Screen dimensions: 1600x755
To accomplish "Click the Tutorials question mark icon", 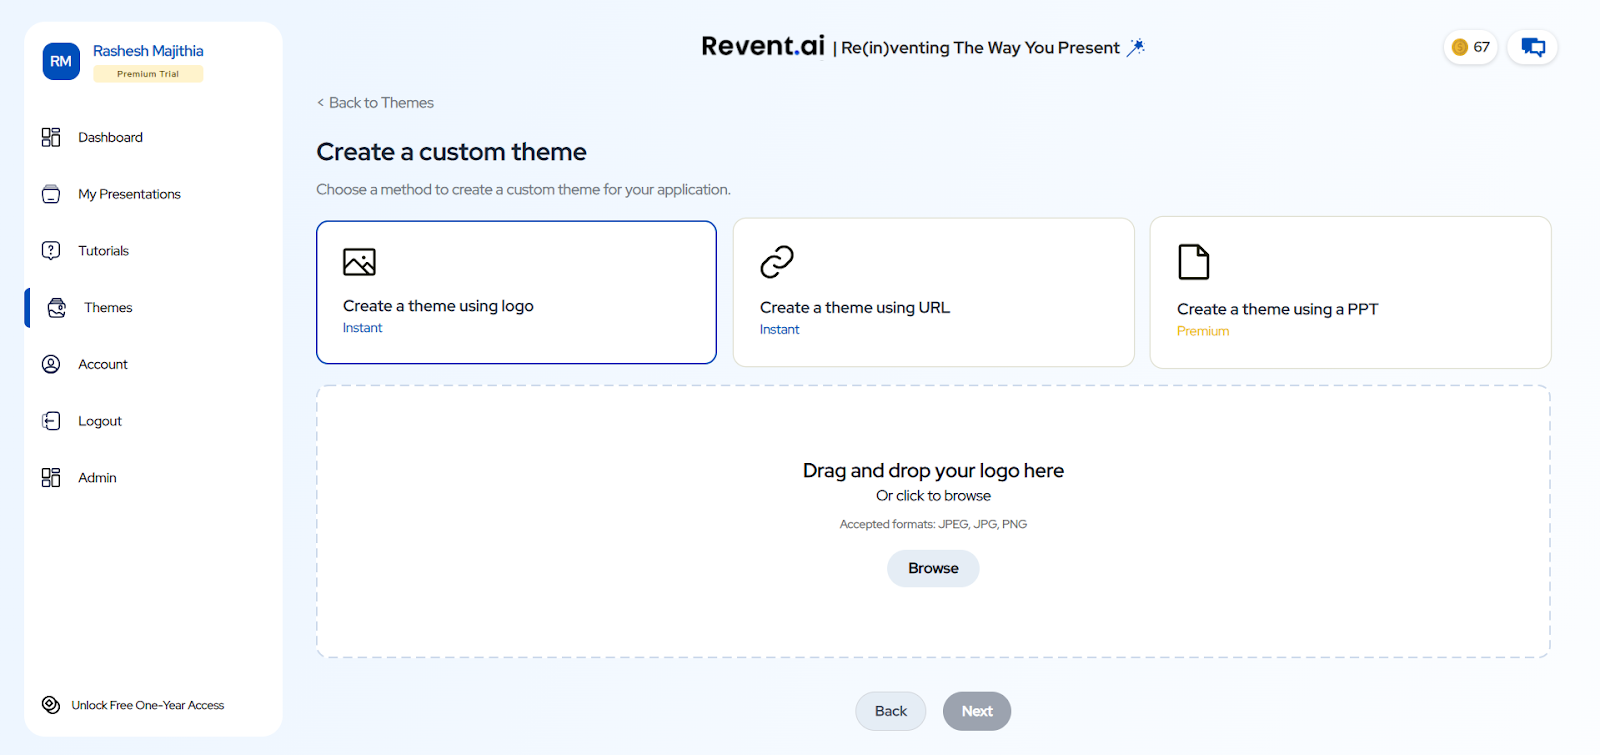I will [51, 251].
